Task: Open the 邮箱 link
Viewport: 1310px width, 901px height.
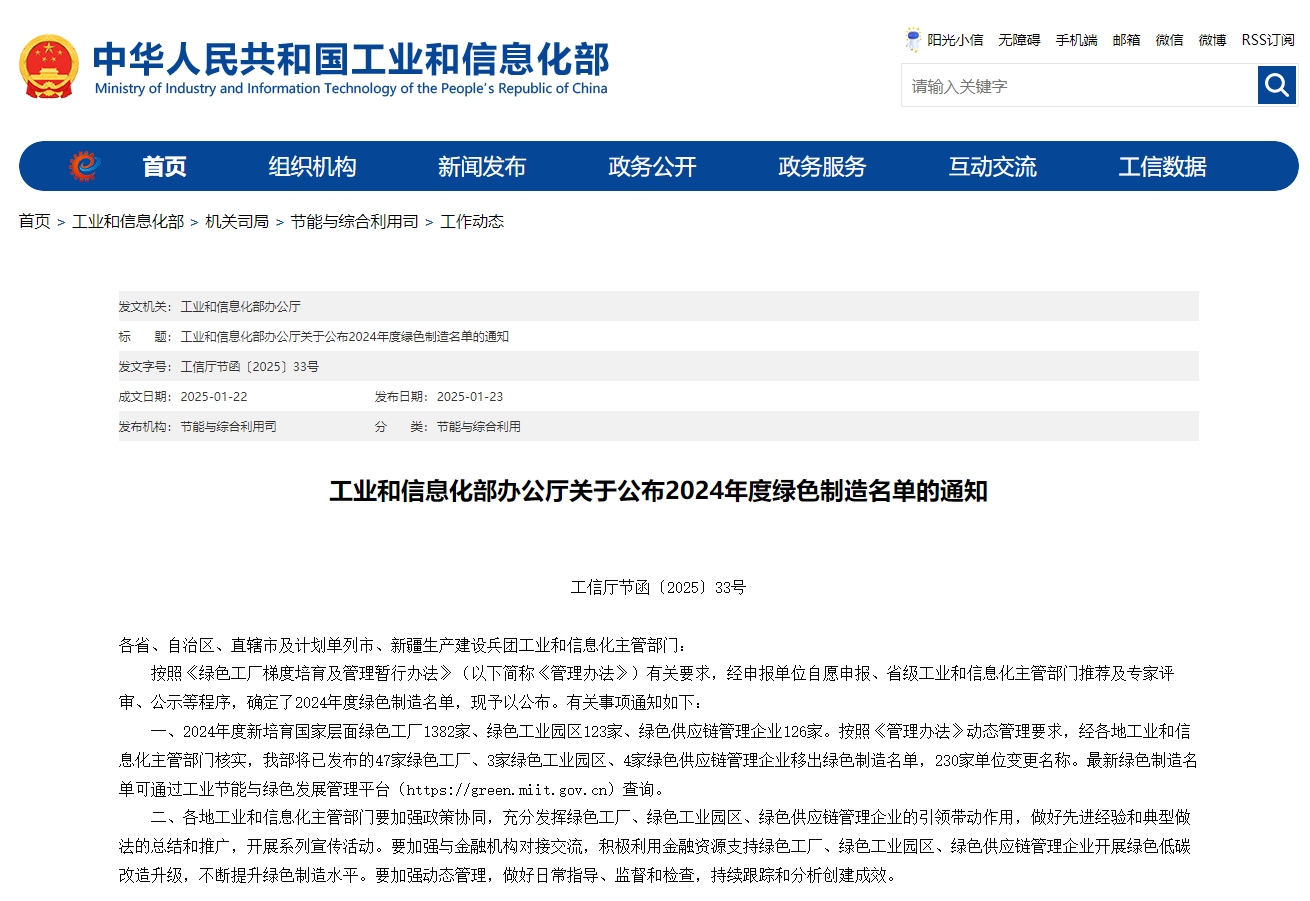Action: click(1126, 40)
